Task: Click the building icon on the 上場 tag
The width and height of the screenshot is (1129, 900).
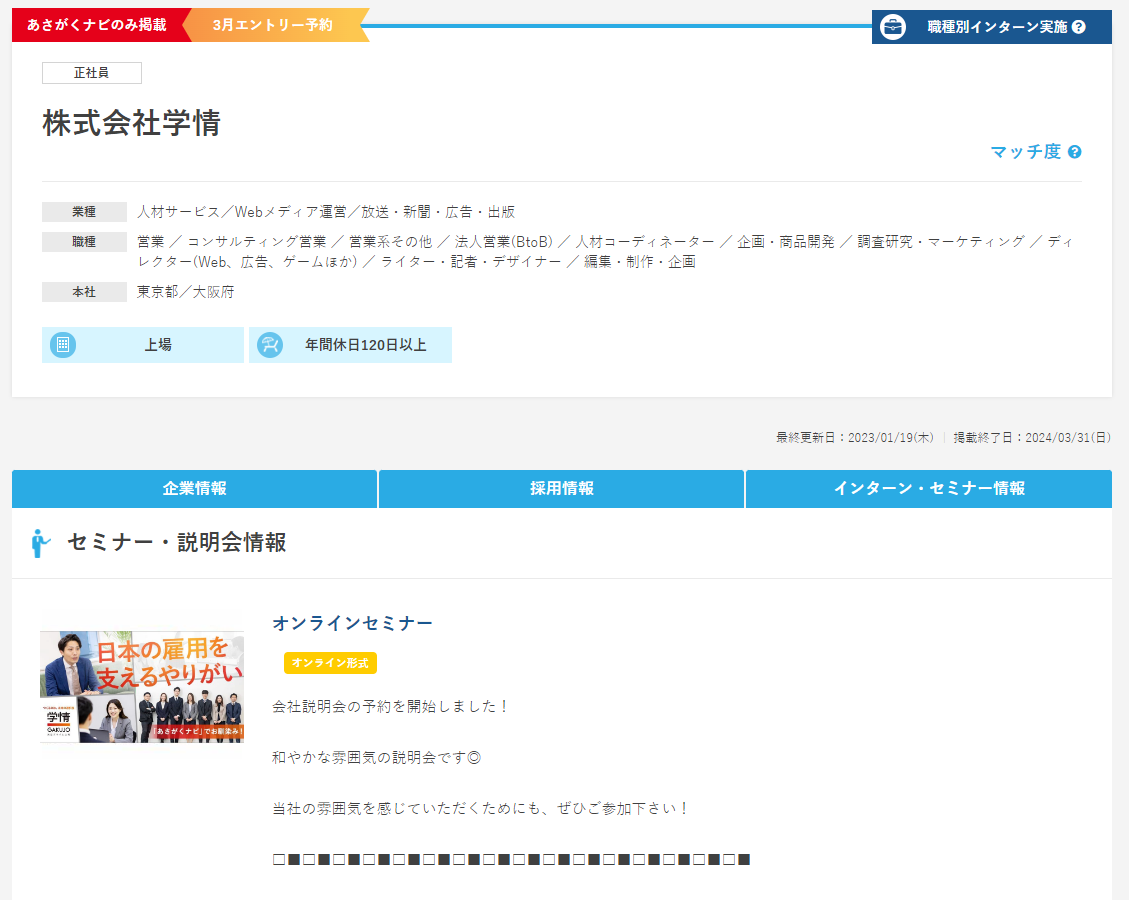Action: coord(63,345)
